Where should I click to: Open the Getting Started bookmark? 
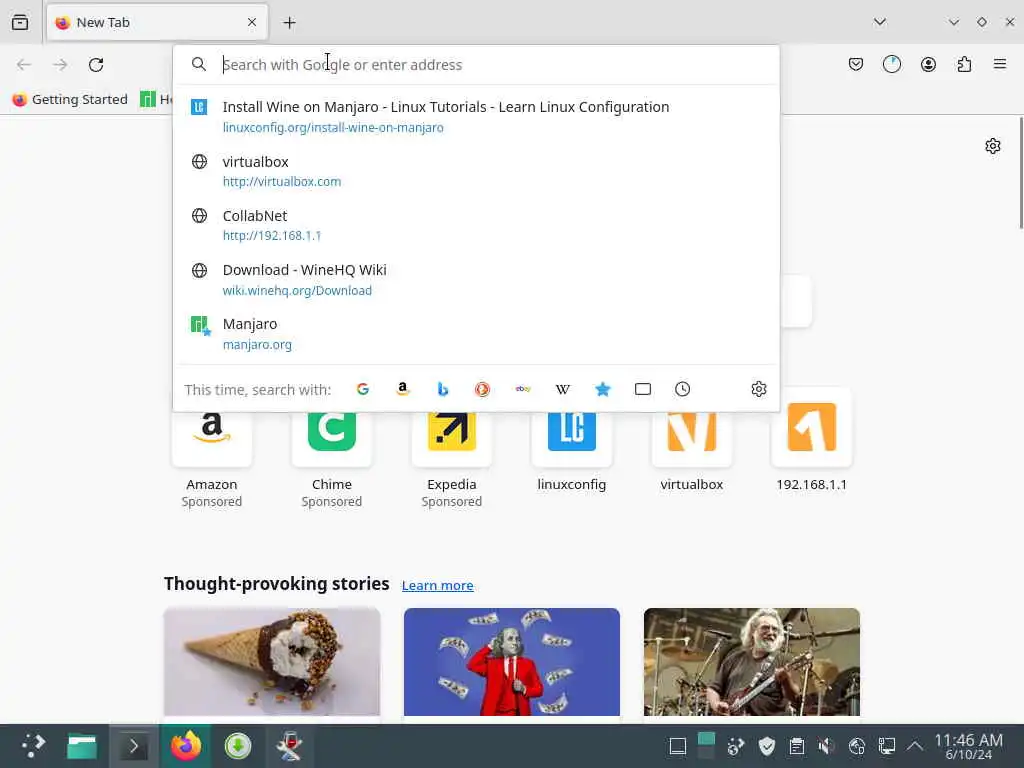pyautogui.click(x=70, y=99)
